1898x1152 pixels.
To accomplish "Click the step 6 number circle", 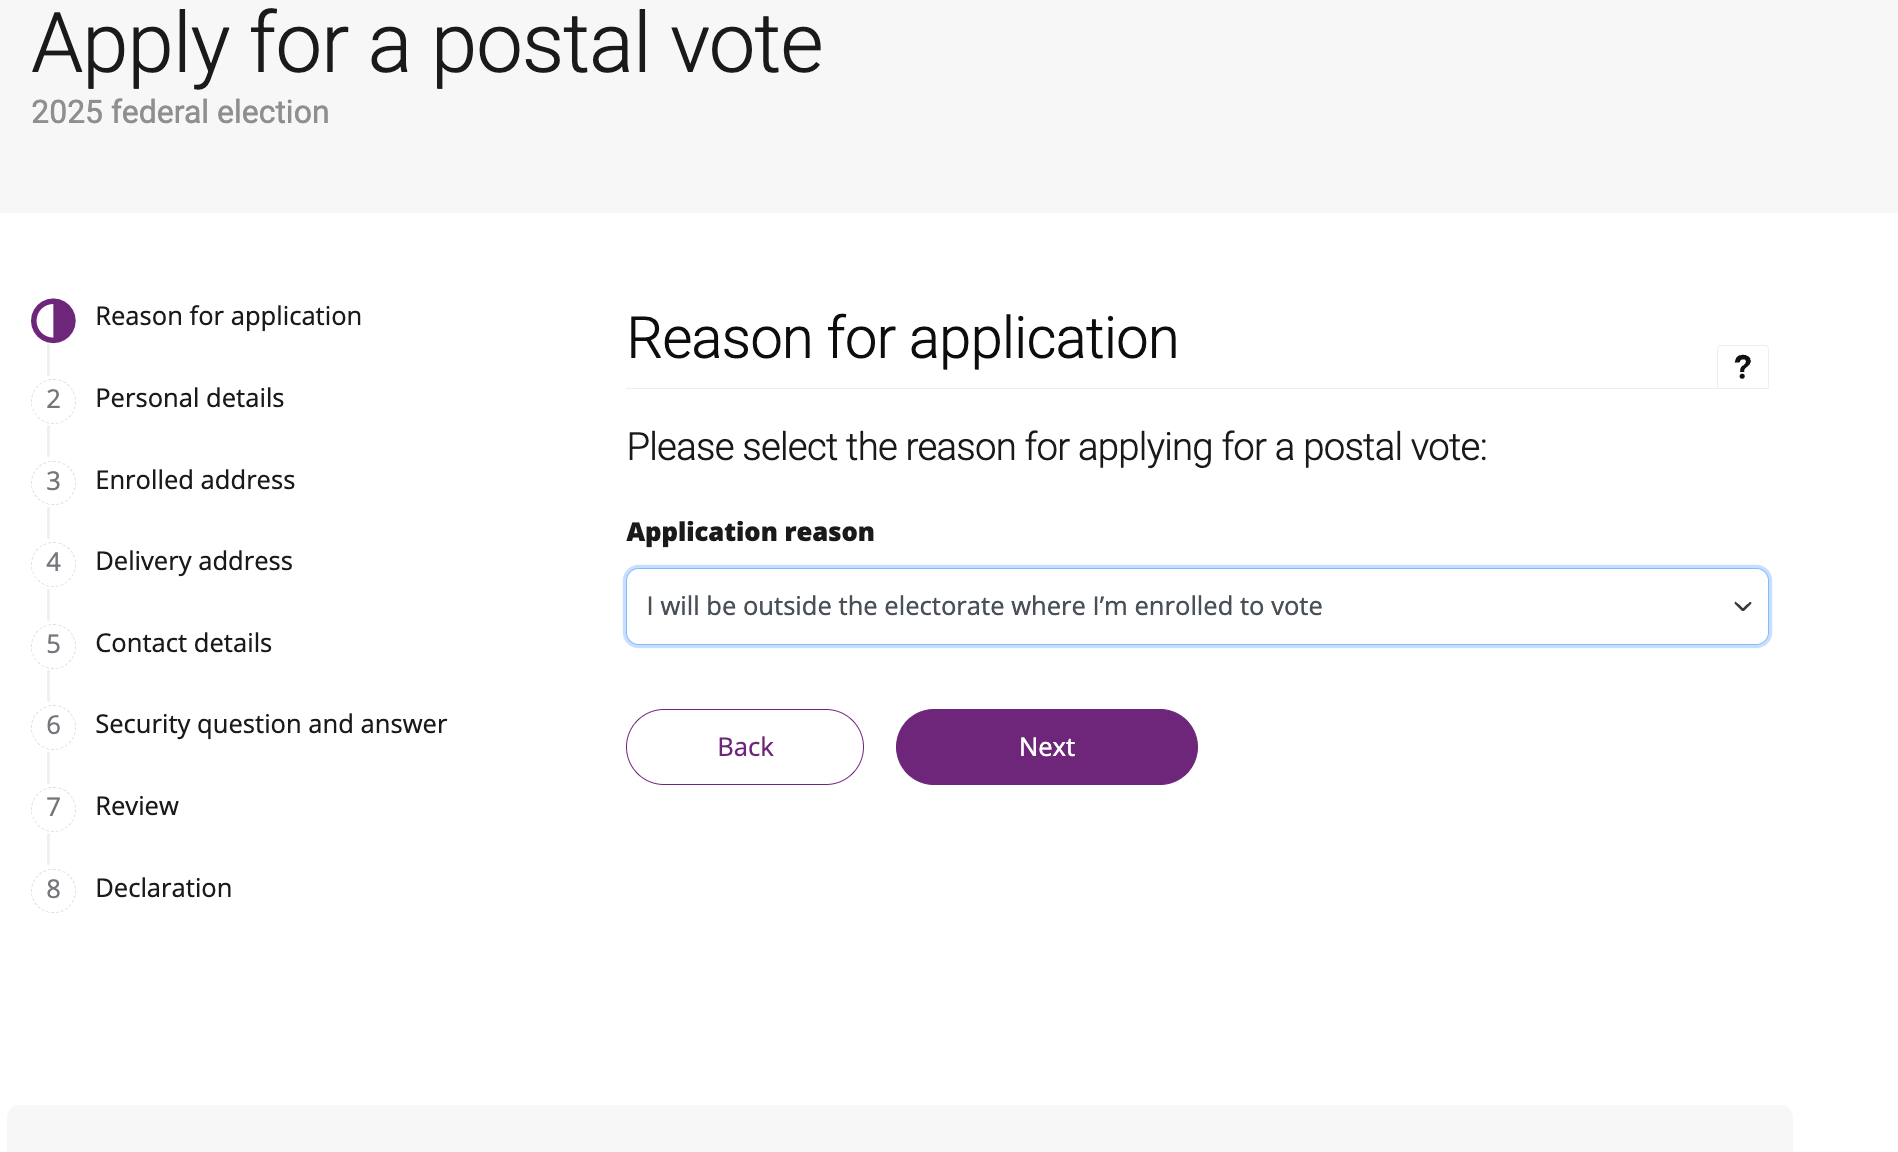I will (x=54, y=726).
